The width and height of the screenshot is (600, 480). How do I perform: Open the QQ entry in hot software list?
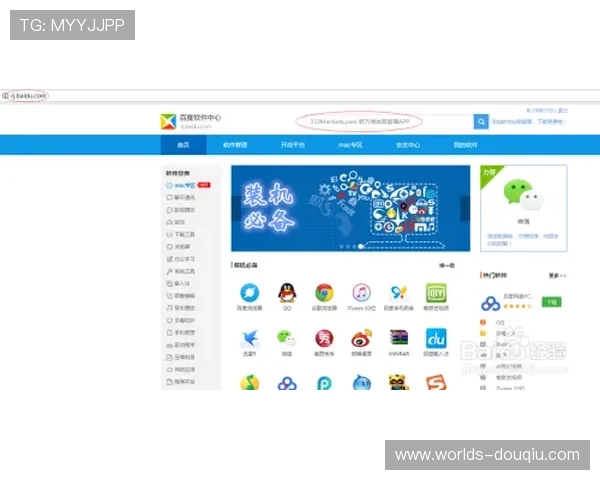[500, 323]
